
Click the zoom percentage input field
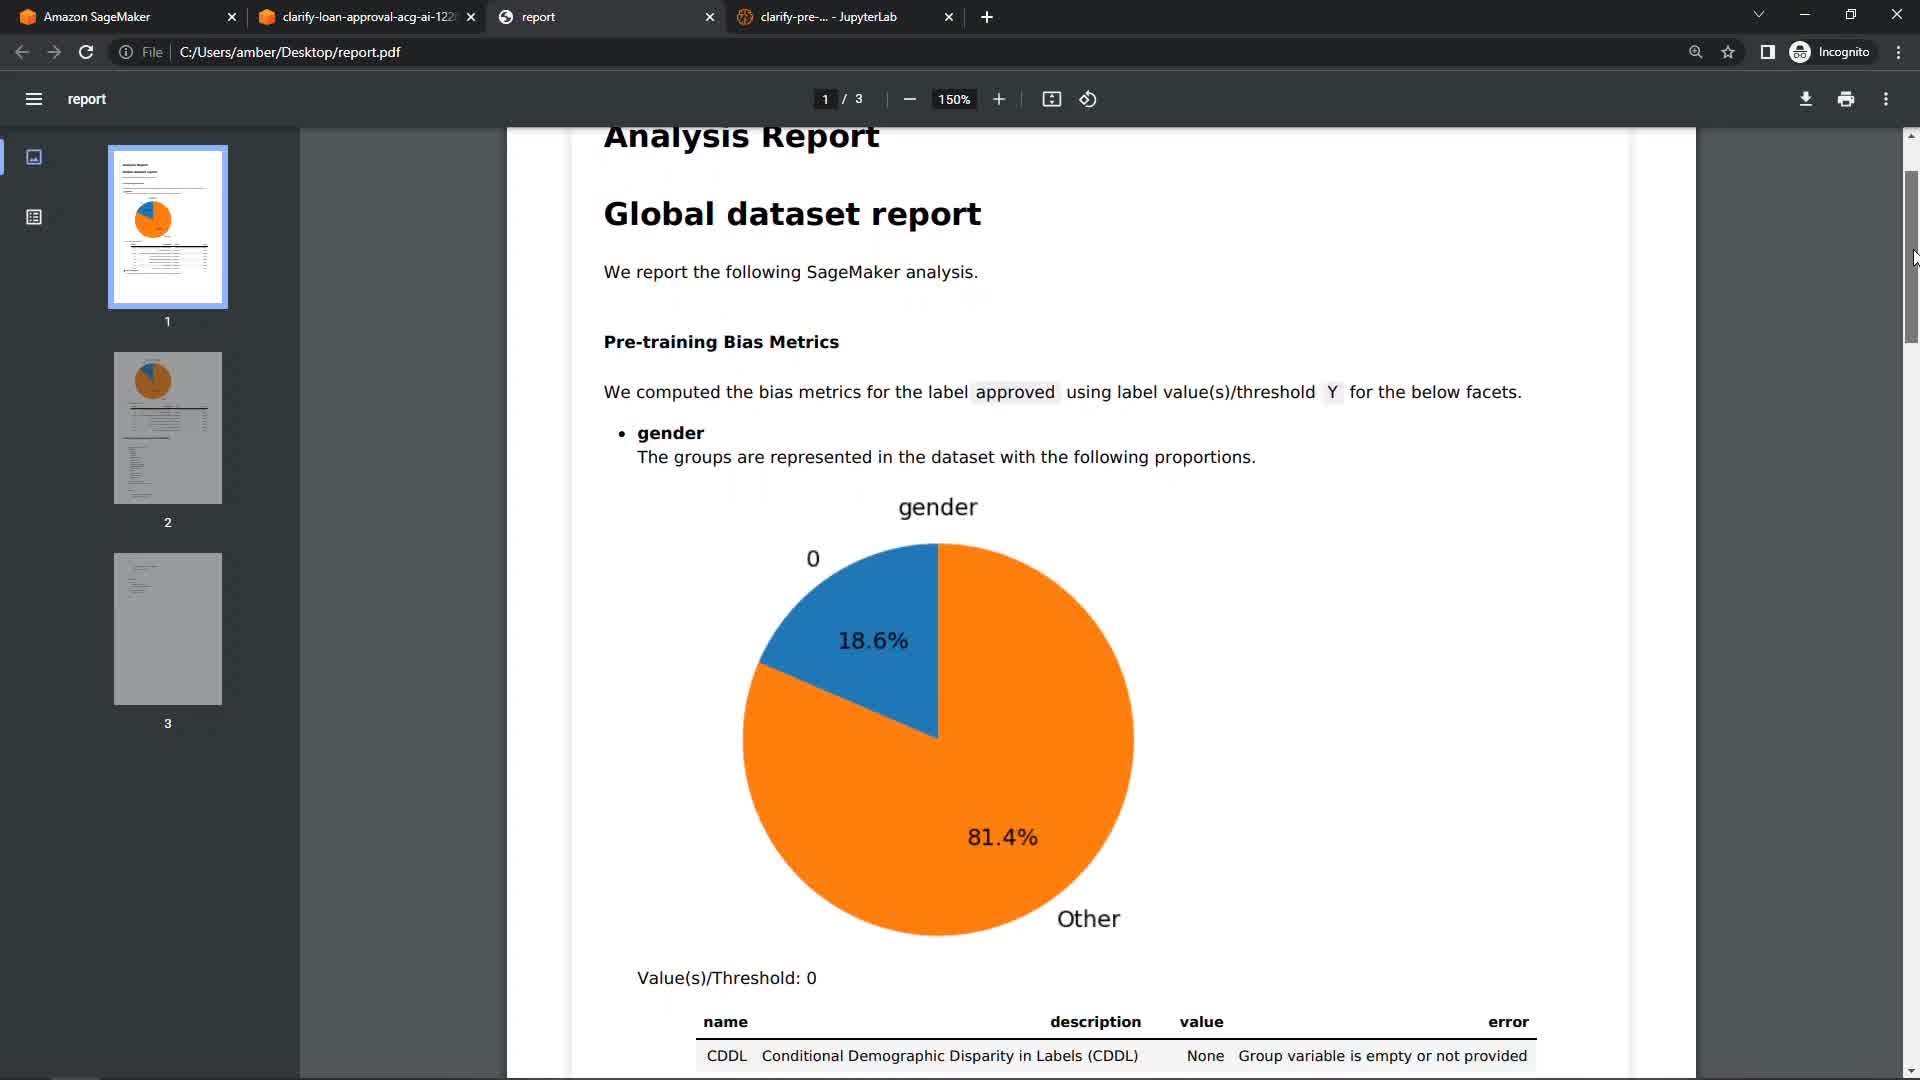click(953, 99)
